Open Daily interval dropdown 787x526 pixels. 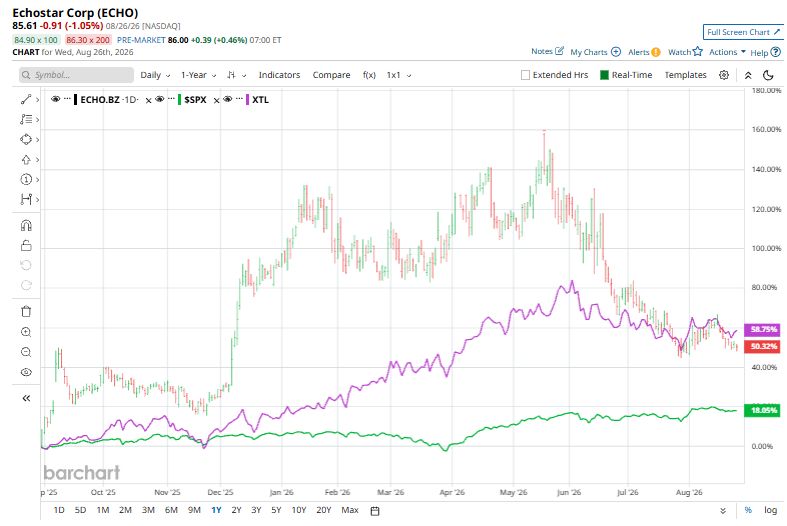pyautogui.click(x=155, y=75)
